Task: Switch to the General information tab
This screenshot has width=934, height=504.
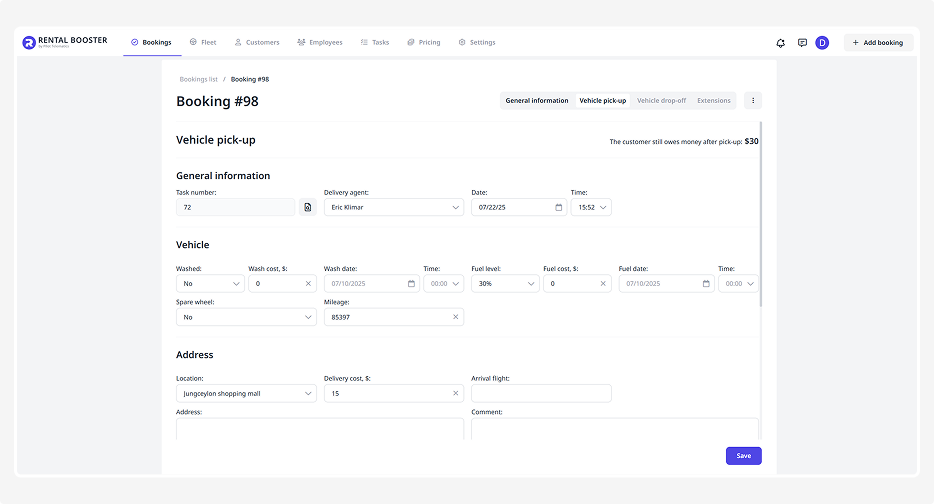Action: (537, 100)
